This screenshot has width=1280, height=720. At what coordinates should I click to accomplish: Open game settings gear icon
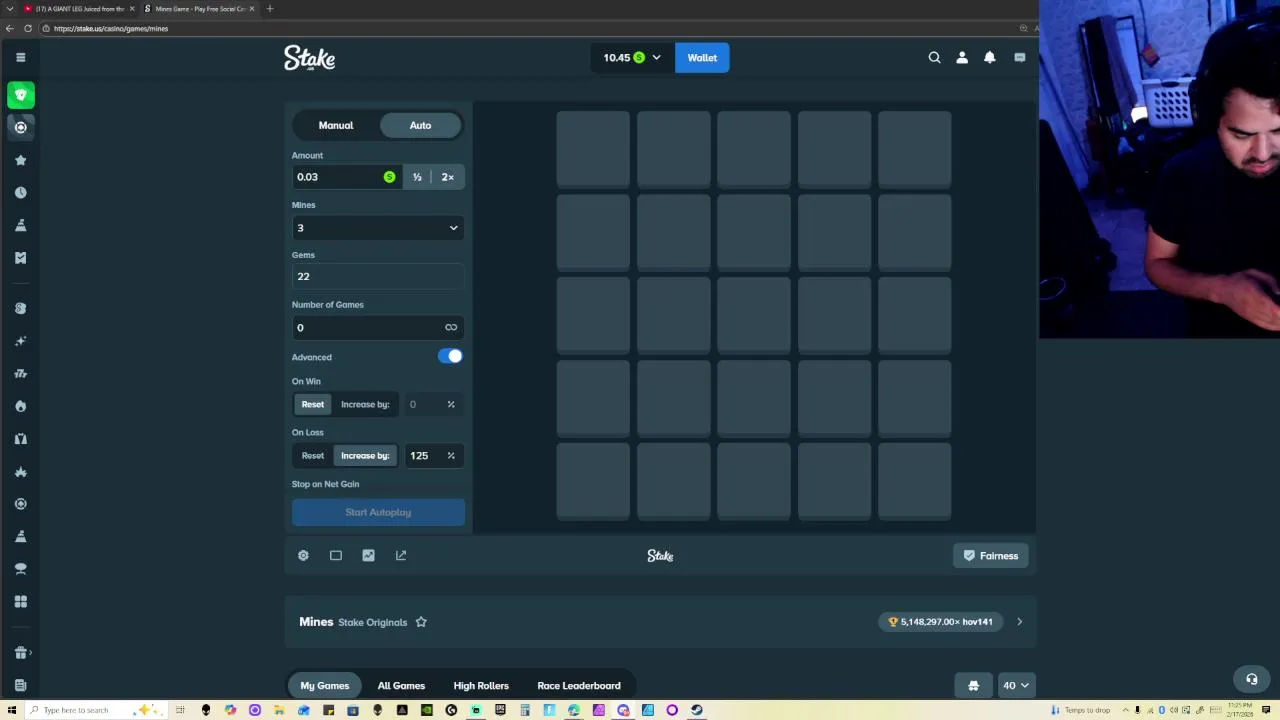(x=303, y=556)
